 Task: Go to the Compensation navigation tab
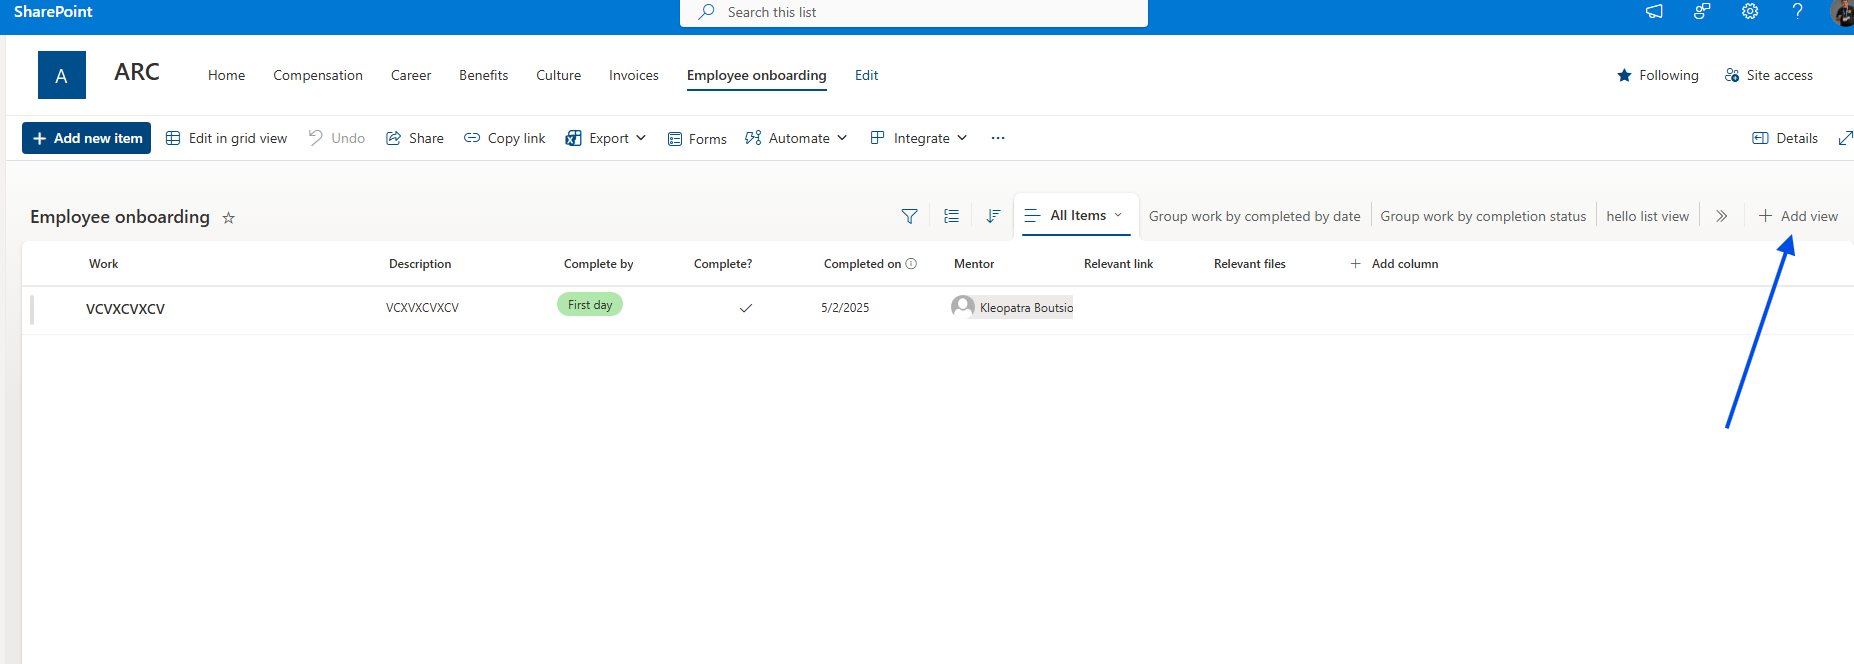pos(318,75)
